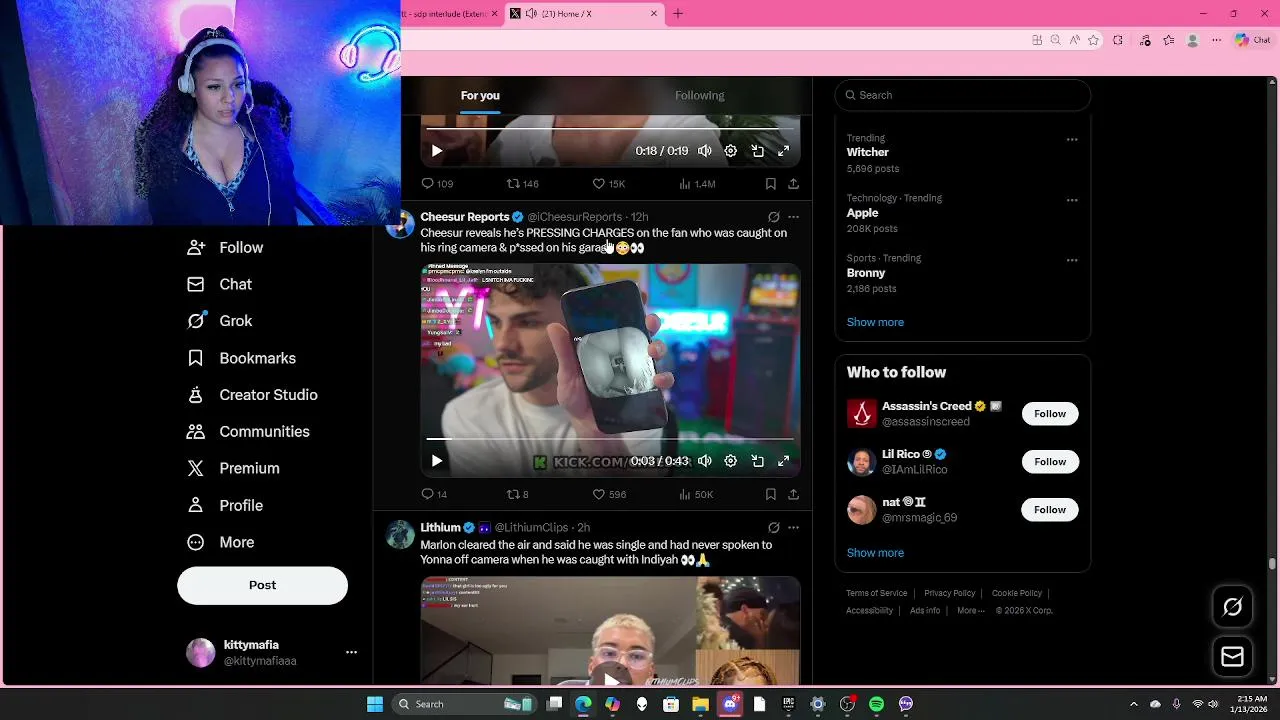Open Profile from the sidebar
This screenshot has width=1280, height=720.
coord(225,505)
